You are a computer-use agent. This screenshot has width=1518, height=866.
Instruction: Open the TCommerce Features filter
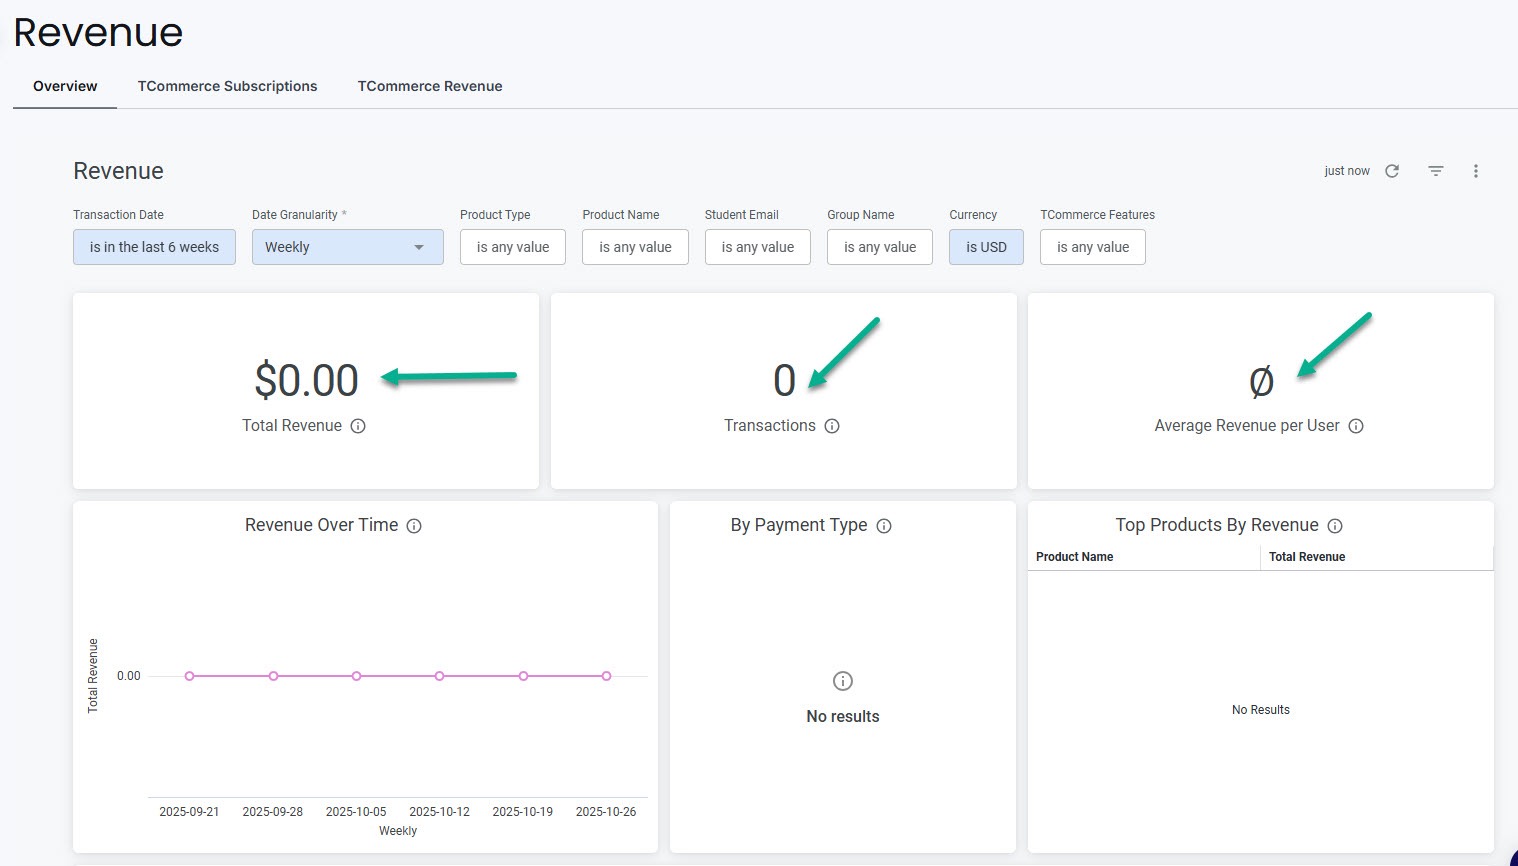1093,247
